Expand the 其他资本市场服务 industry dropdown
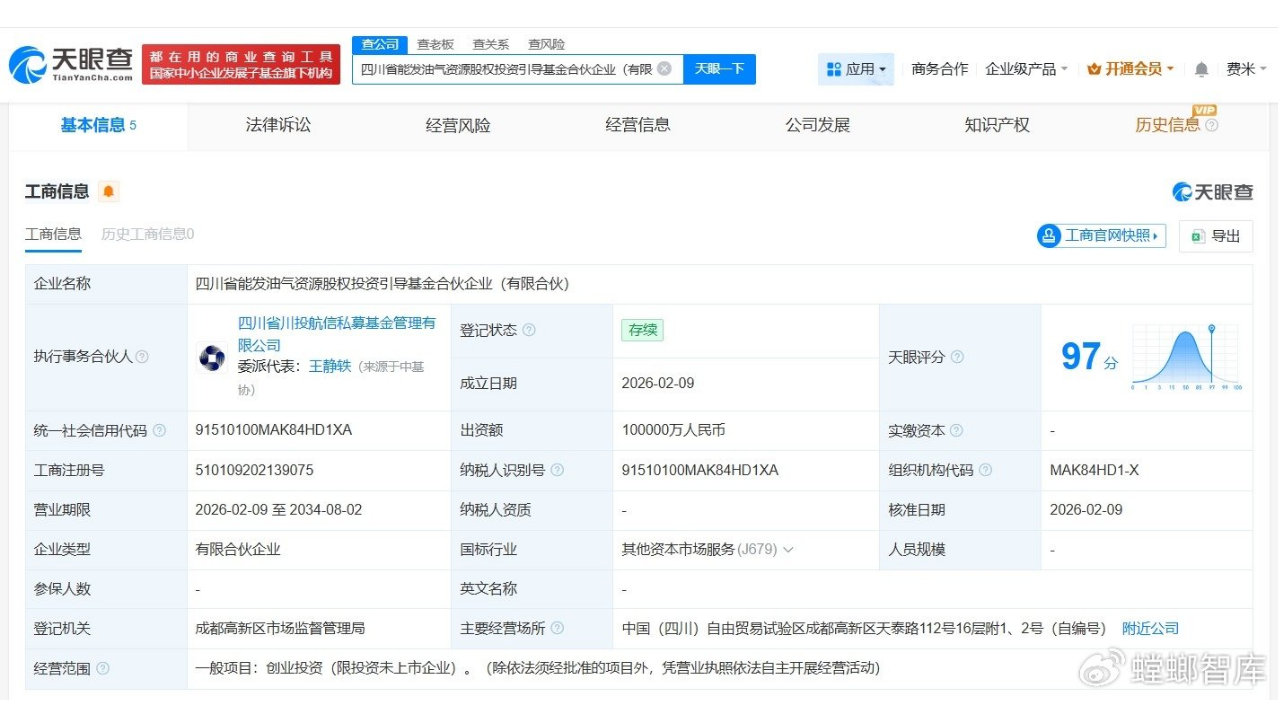Screen dimensions: 1280x719 click(789, 549)
